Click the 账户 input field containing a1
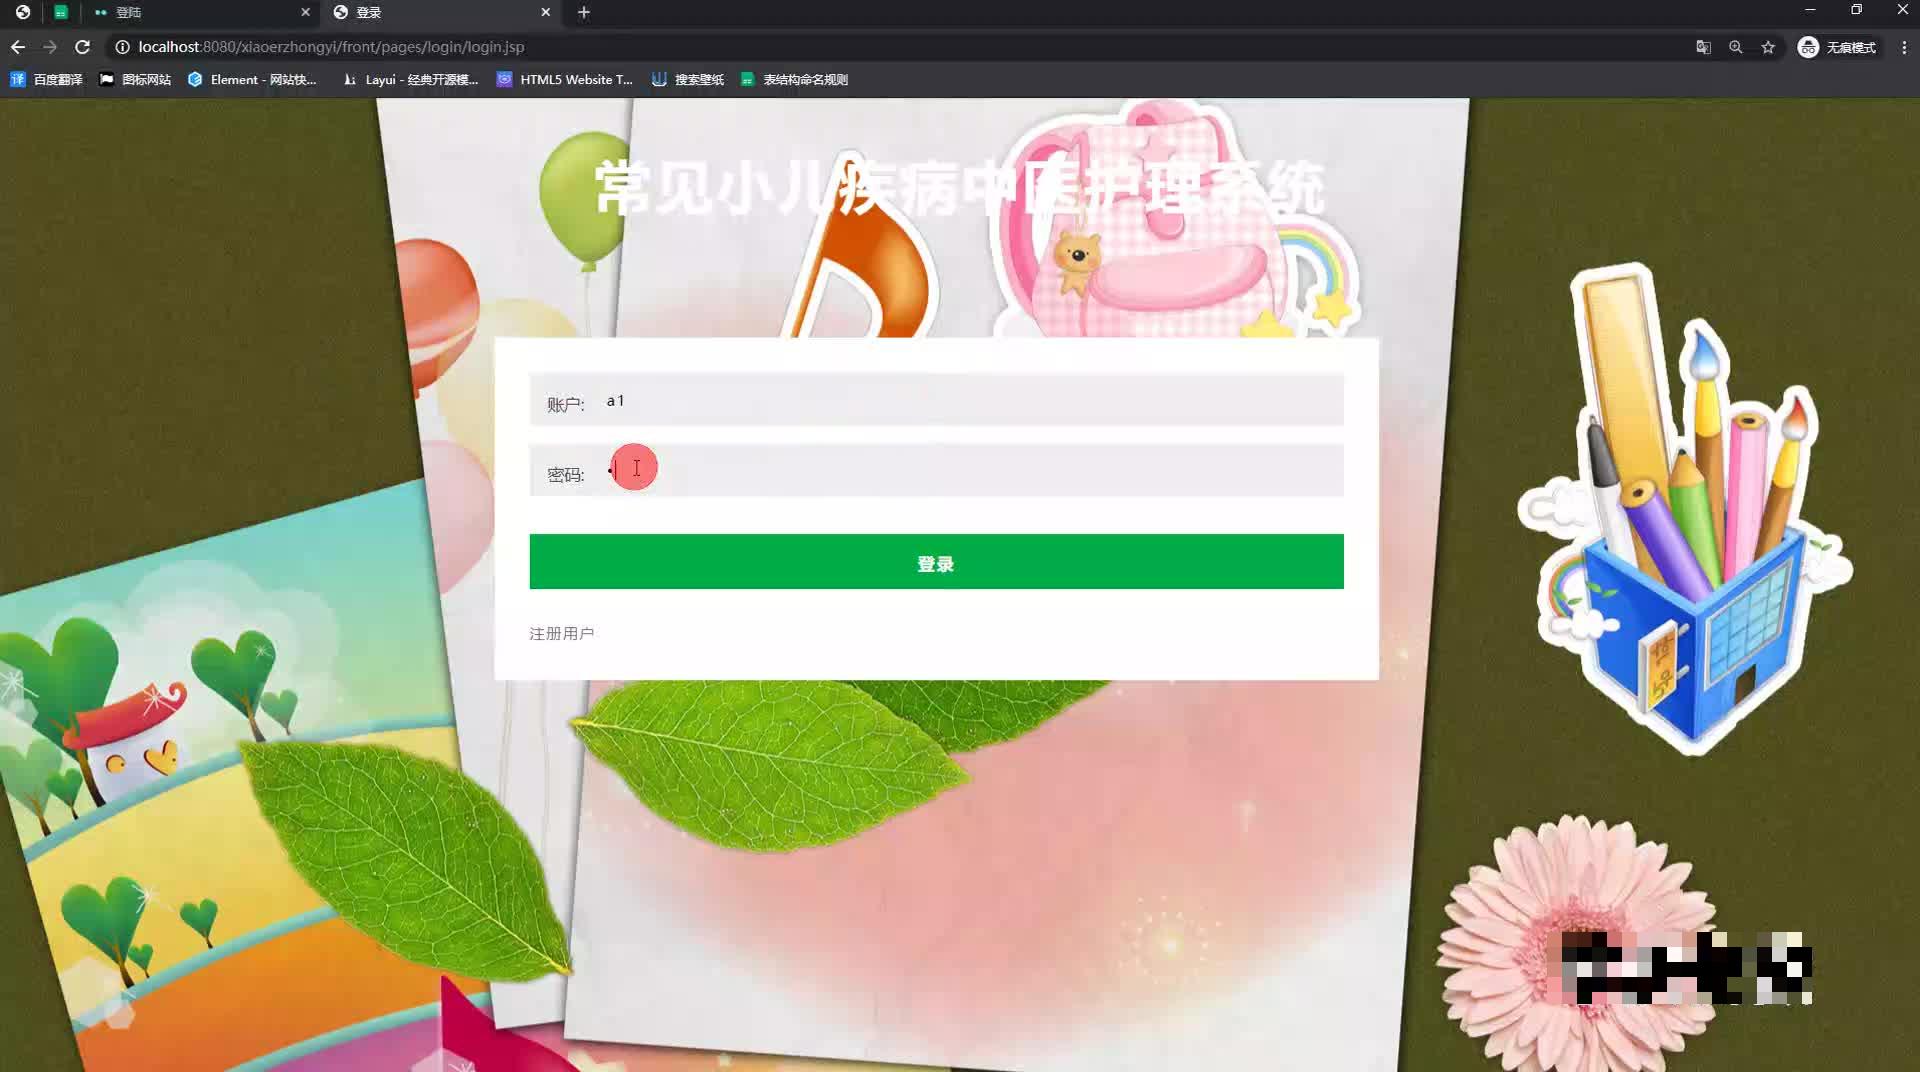The width and height of the screenshot is (1920, 1072). (x=936, y=401)
